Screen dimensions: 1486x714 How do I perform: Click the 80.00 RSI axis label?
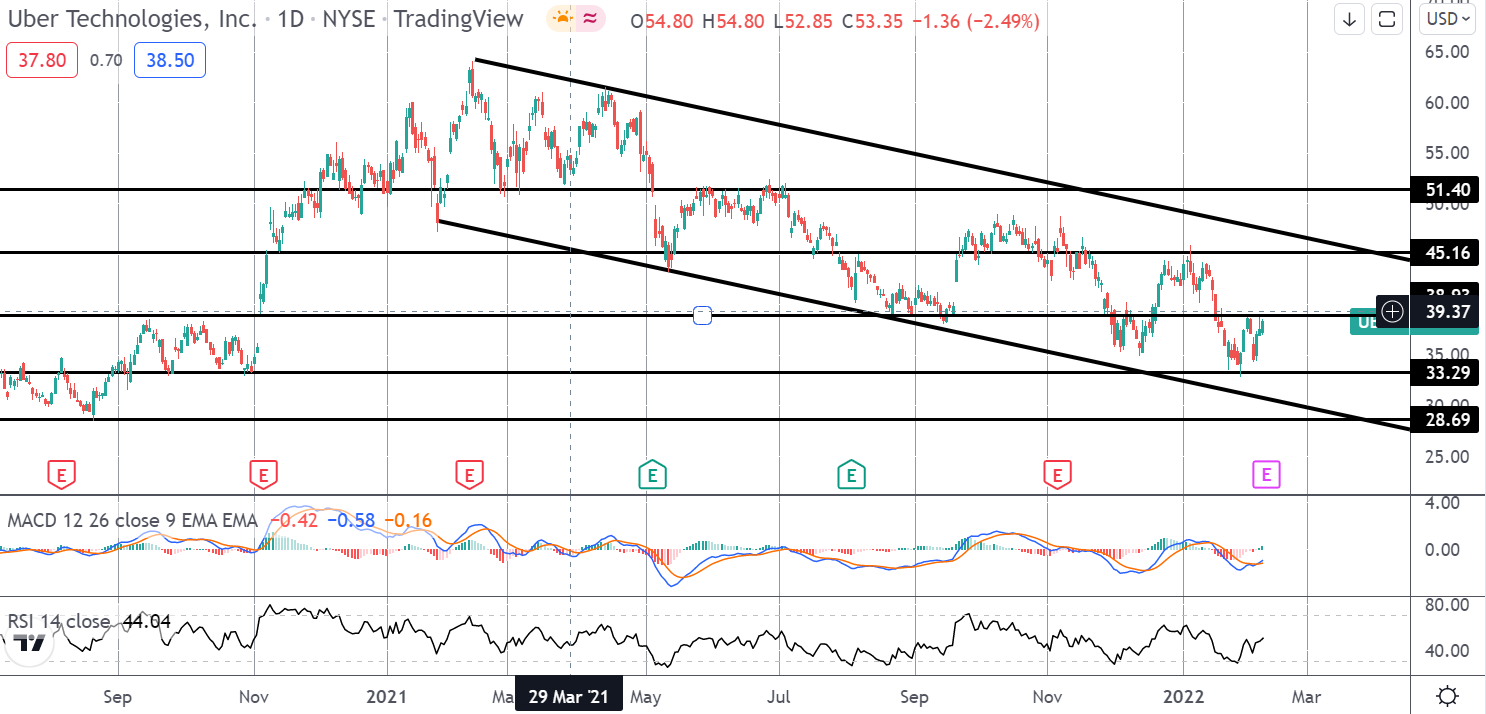tap(1447, 604)
